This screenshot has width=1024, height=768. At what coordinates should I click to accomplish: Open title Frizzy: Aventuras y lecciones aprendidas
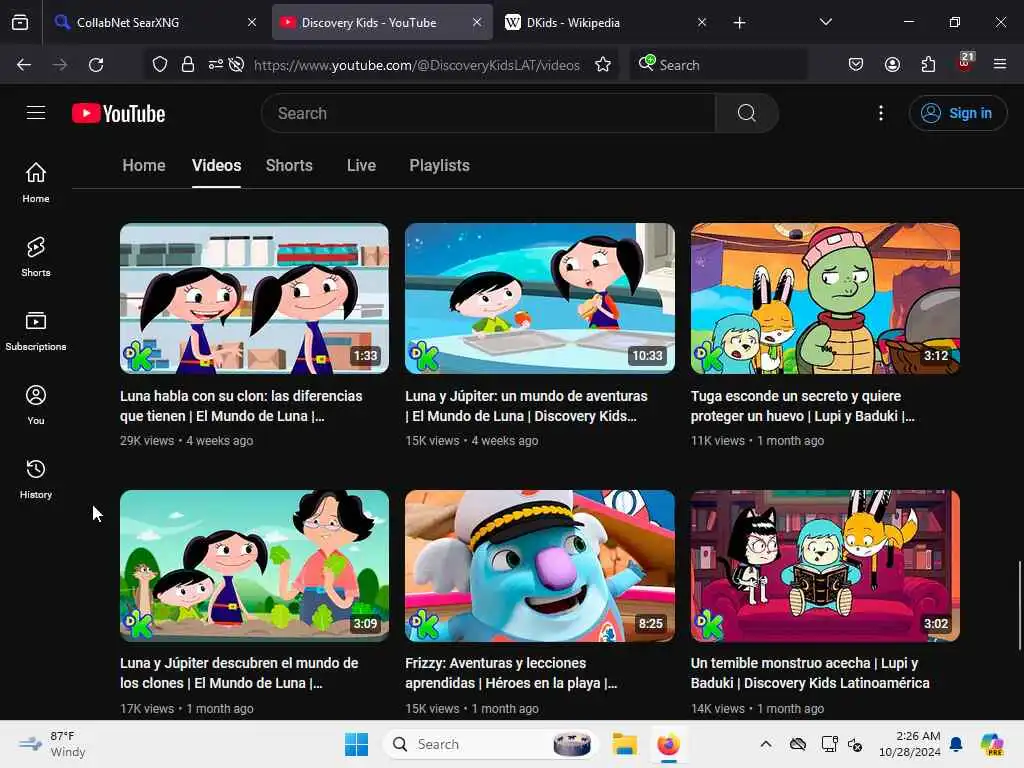[x=511, y=673]
